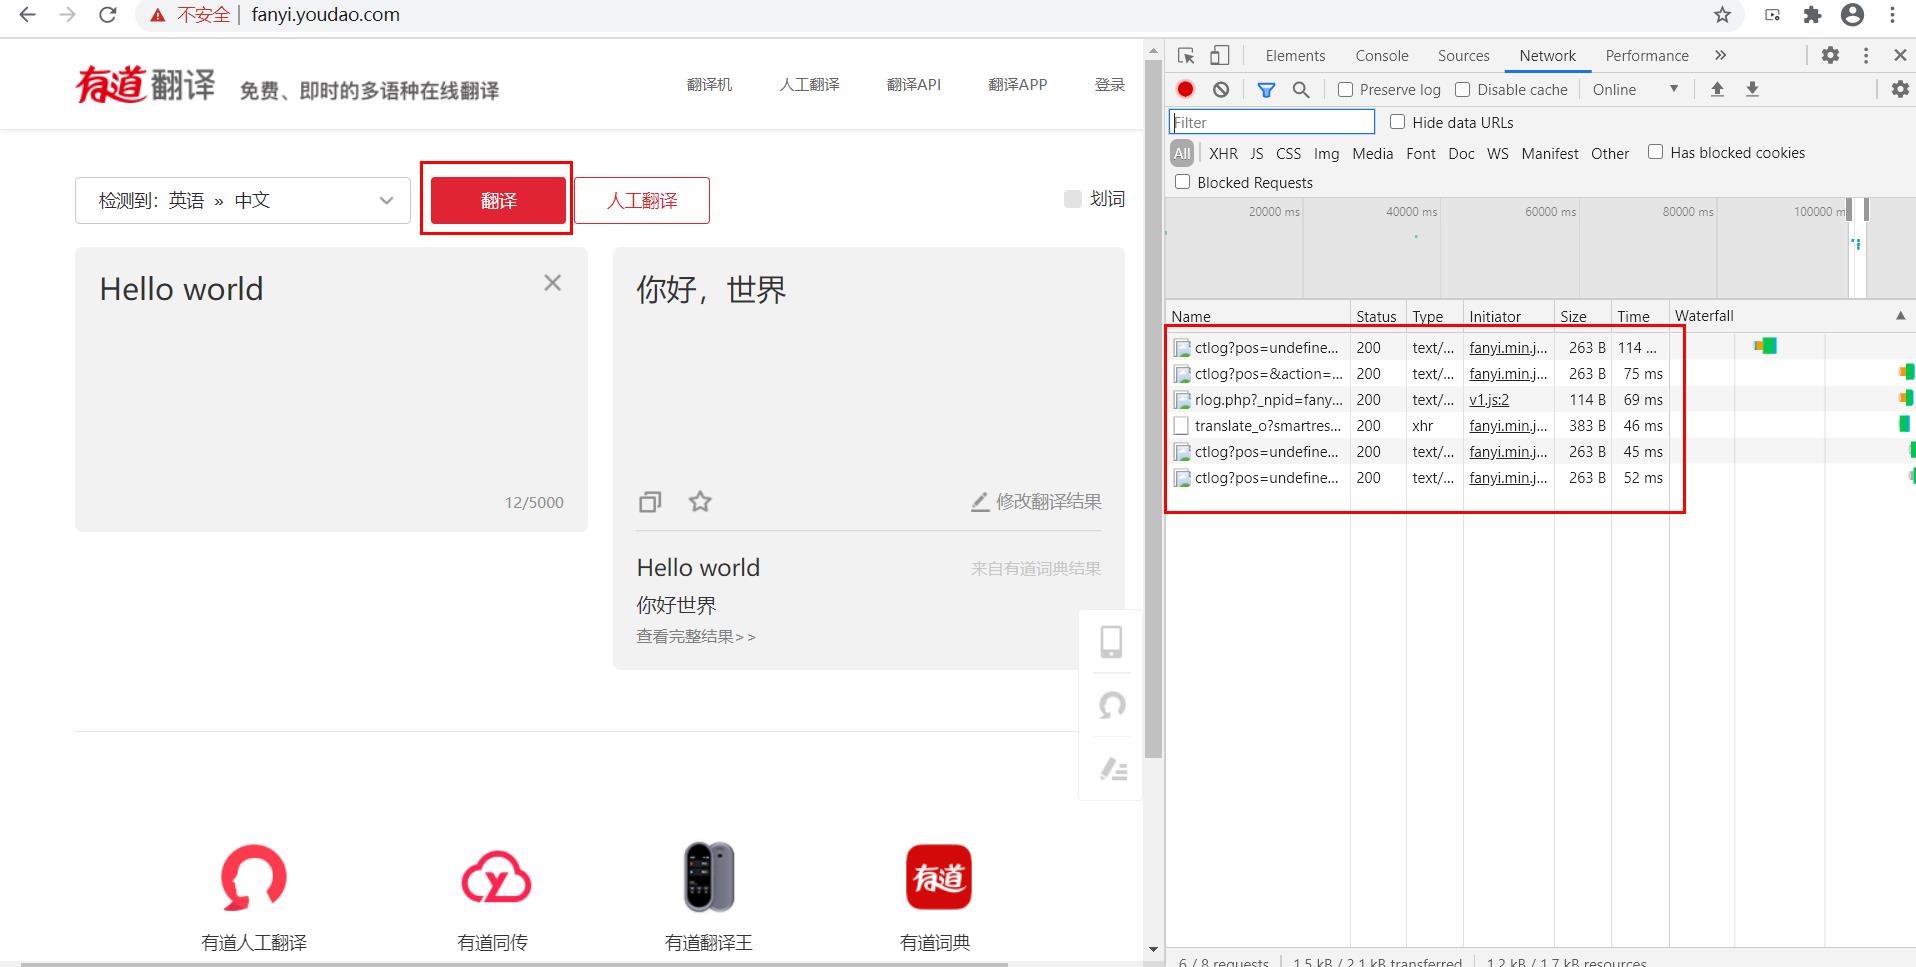Click the page vertical scrollbar thumb
Image resolution: width=1916 pixels, height=967 pixels.
pyautogui.click(x=1153, y=410)
